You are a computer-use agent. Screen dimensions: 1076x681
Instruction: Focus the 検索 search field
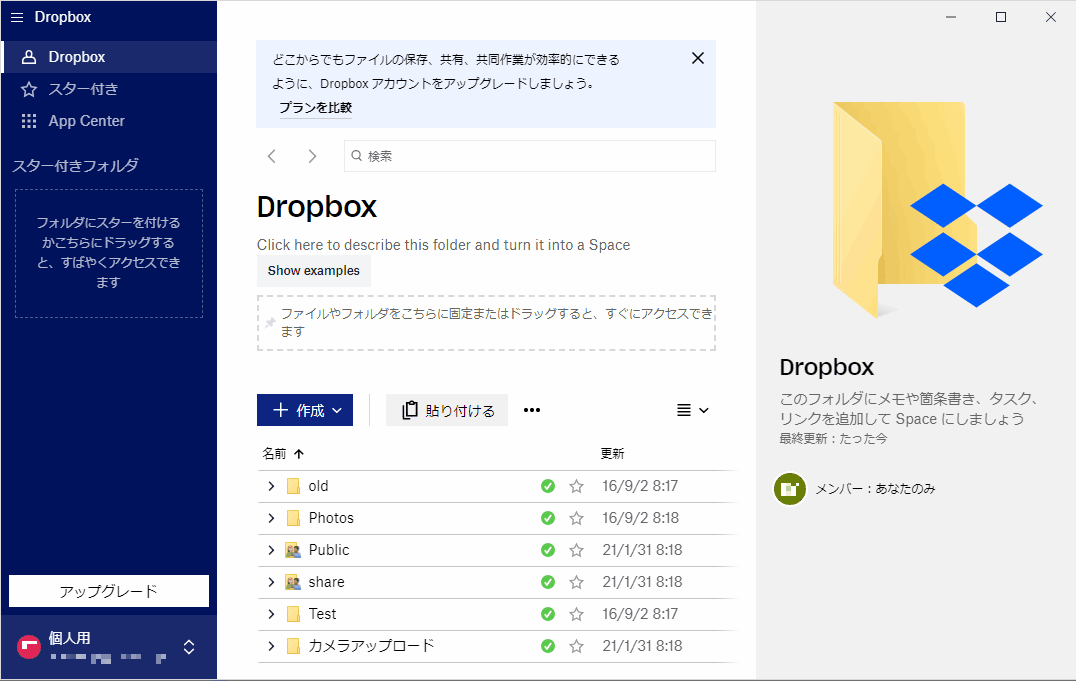coord(530,156)
